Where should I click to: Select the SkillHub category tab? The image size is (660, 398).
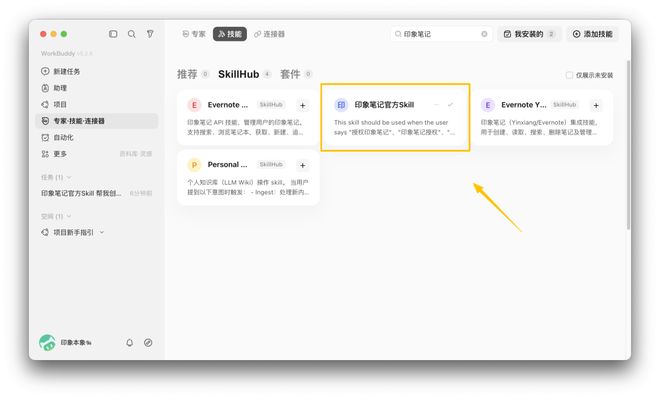(x=238, y=74)
